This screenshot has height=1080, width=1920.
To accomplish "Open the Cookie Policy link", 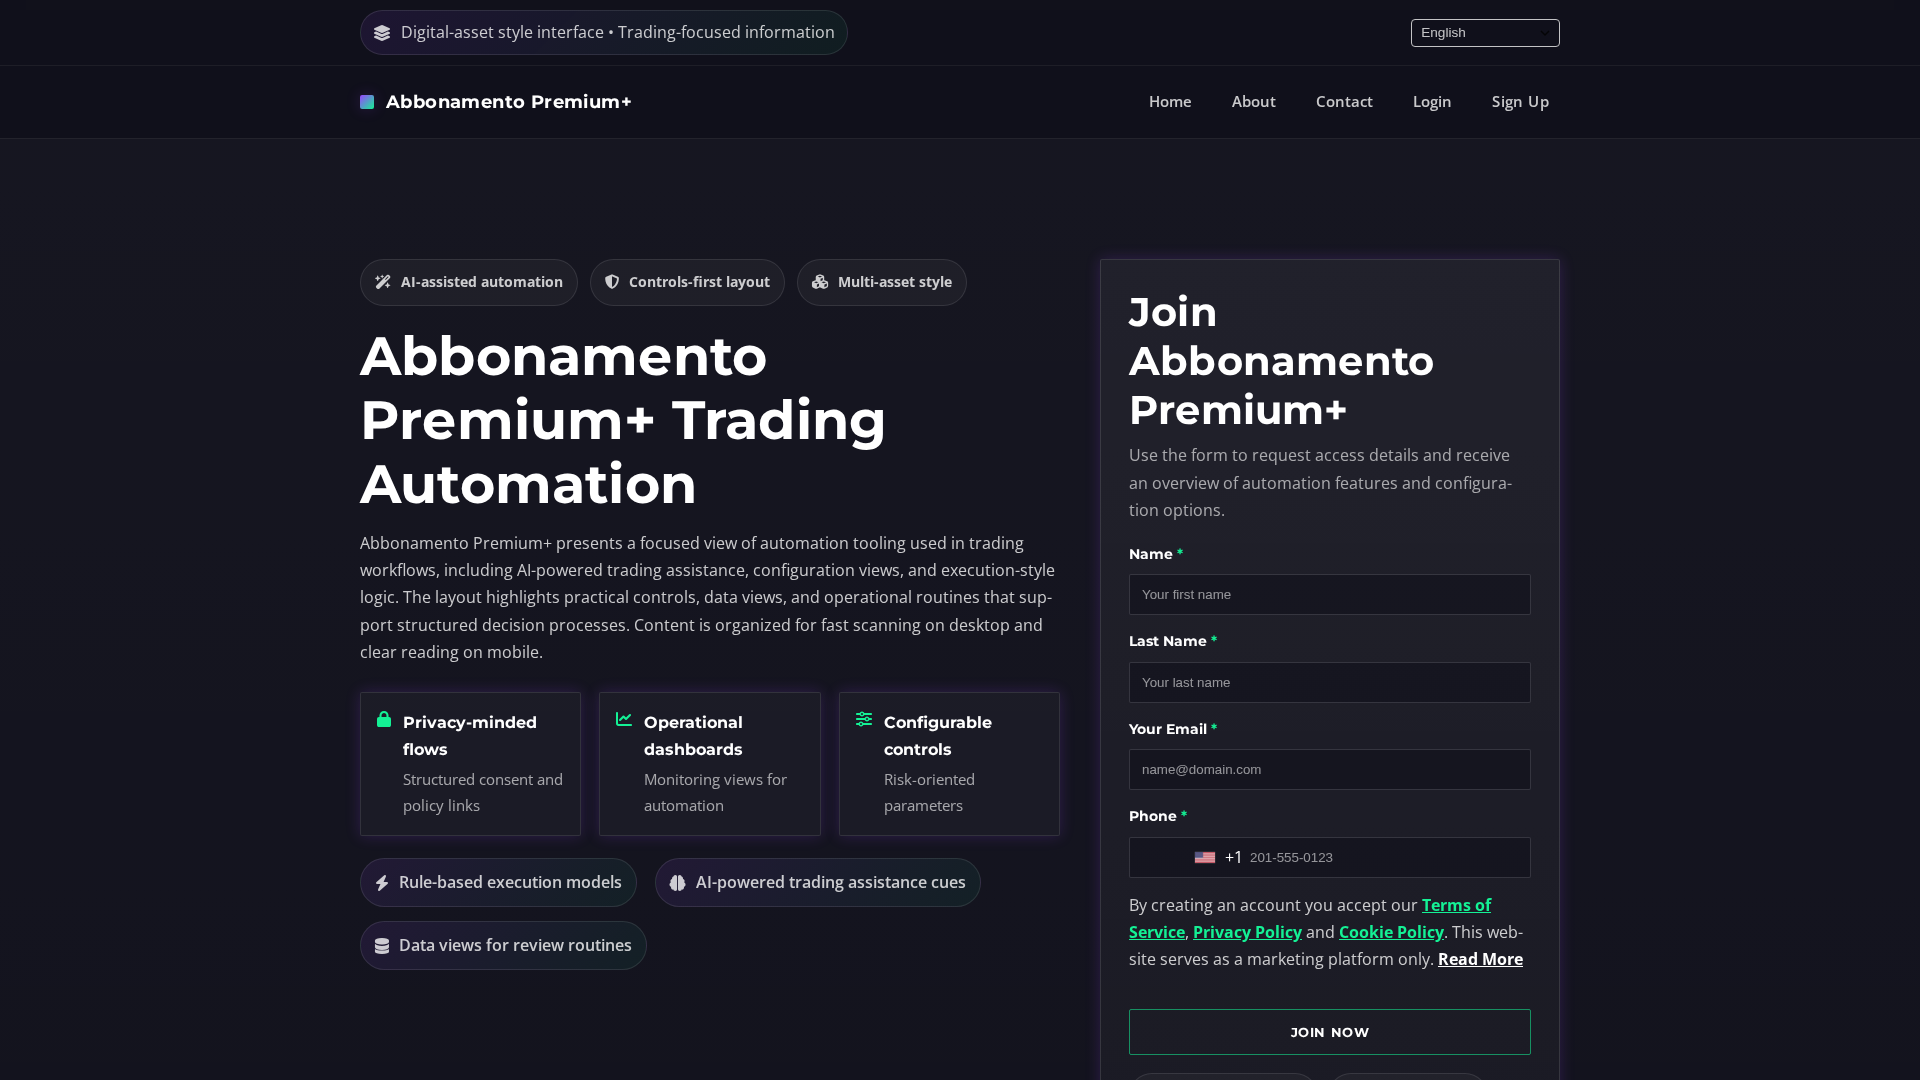I will tap(1391, 932).
